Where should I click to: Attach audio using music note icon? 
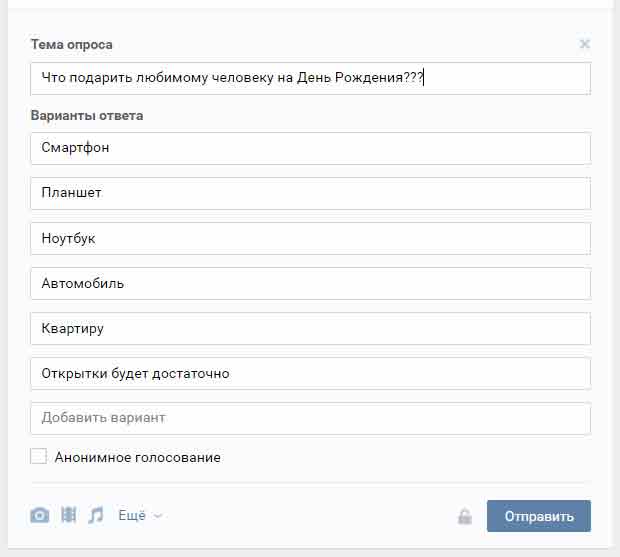tap(96, 515)
